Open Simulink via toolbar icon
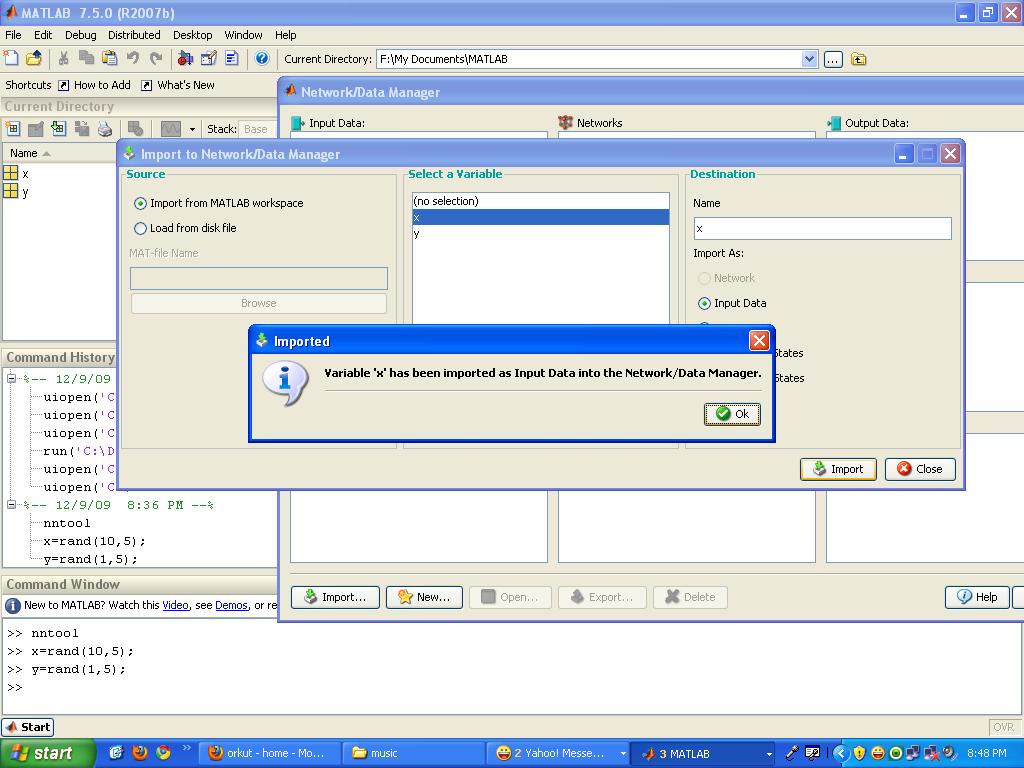This screenshot has width=1024, height=768. pos(185,58)
